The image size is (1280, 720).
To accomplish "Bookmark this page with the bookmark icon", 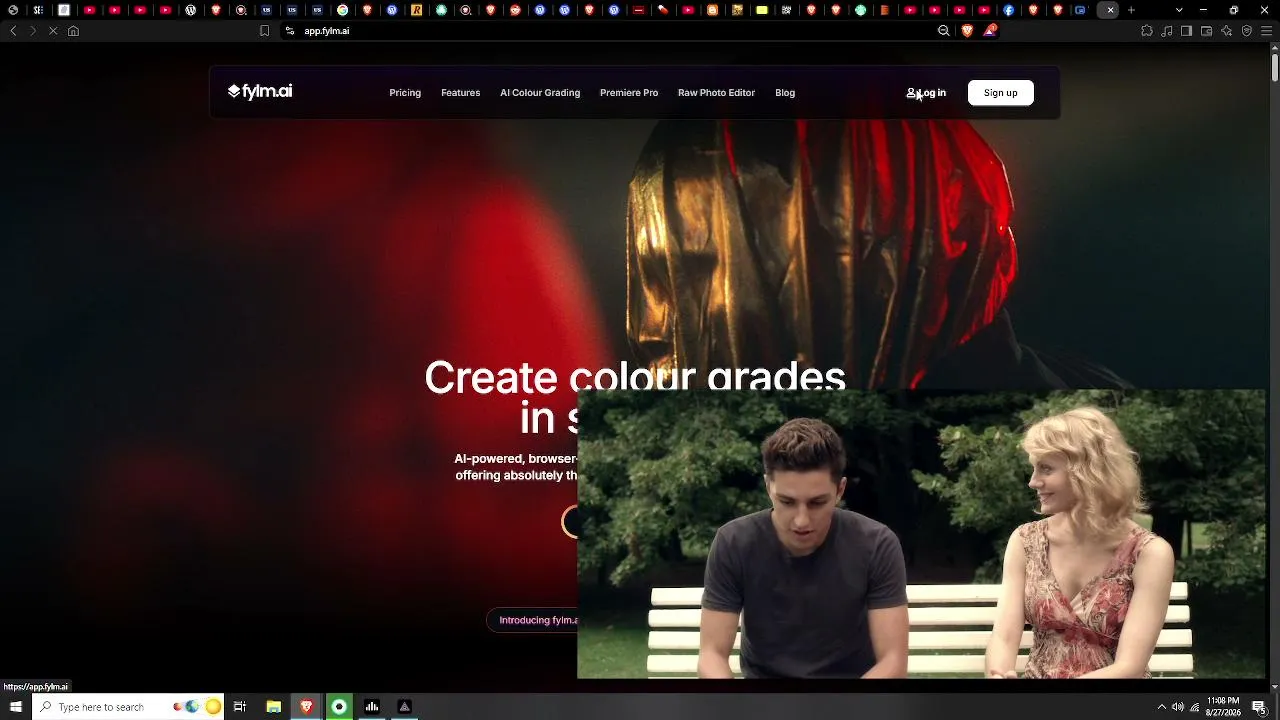I will 264,31.
